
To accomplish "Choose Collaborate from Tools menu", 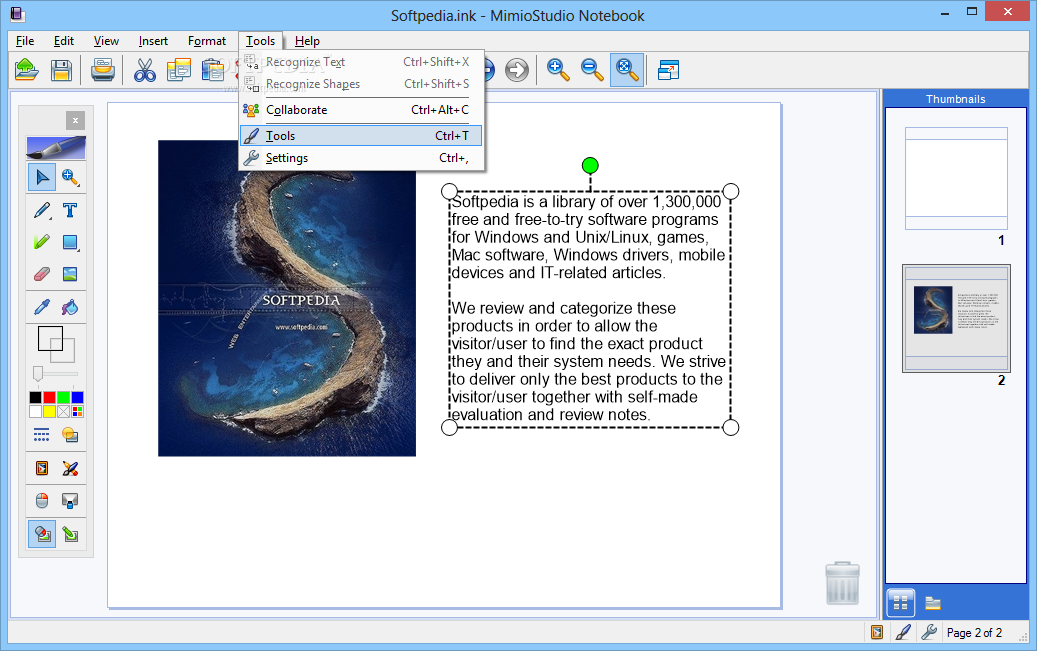I will coord(361,110).
